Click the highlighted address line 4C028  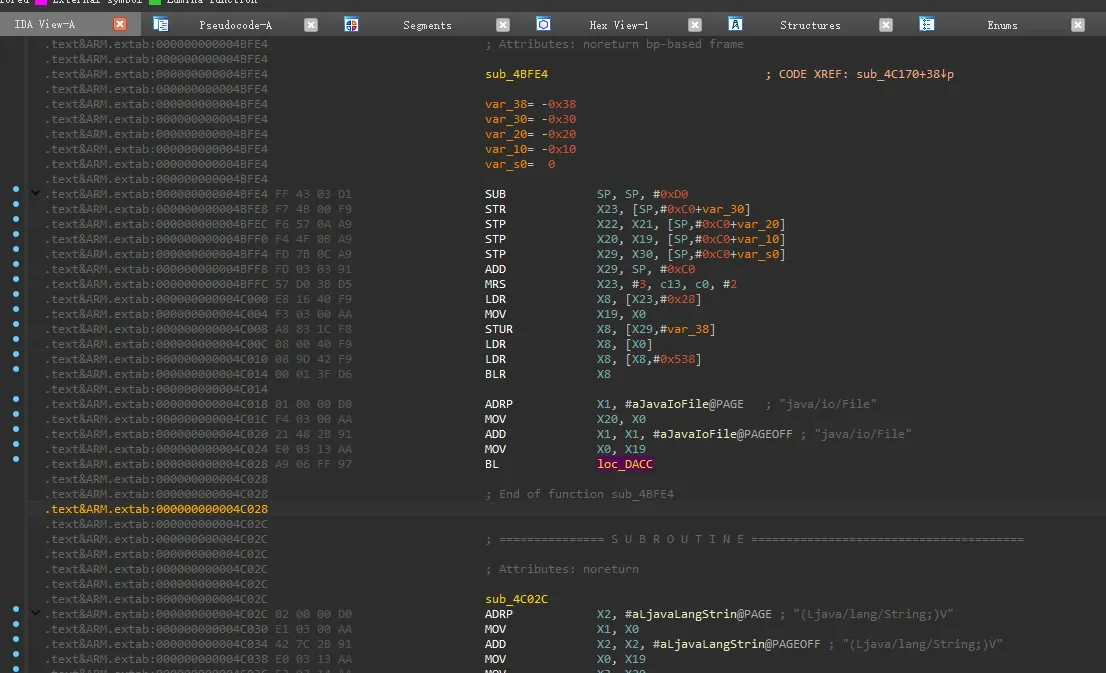click(156, 509)
